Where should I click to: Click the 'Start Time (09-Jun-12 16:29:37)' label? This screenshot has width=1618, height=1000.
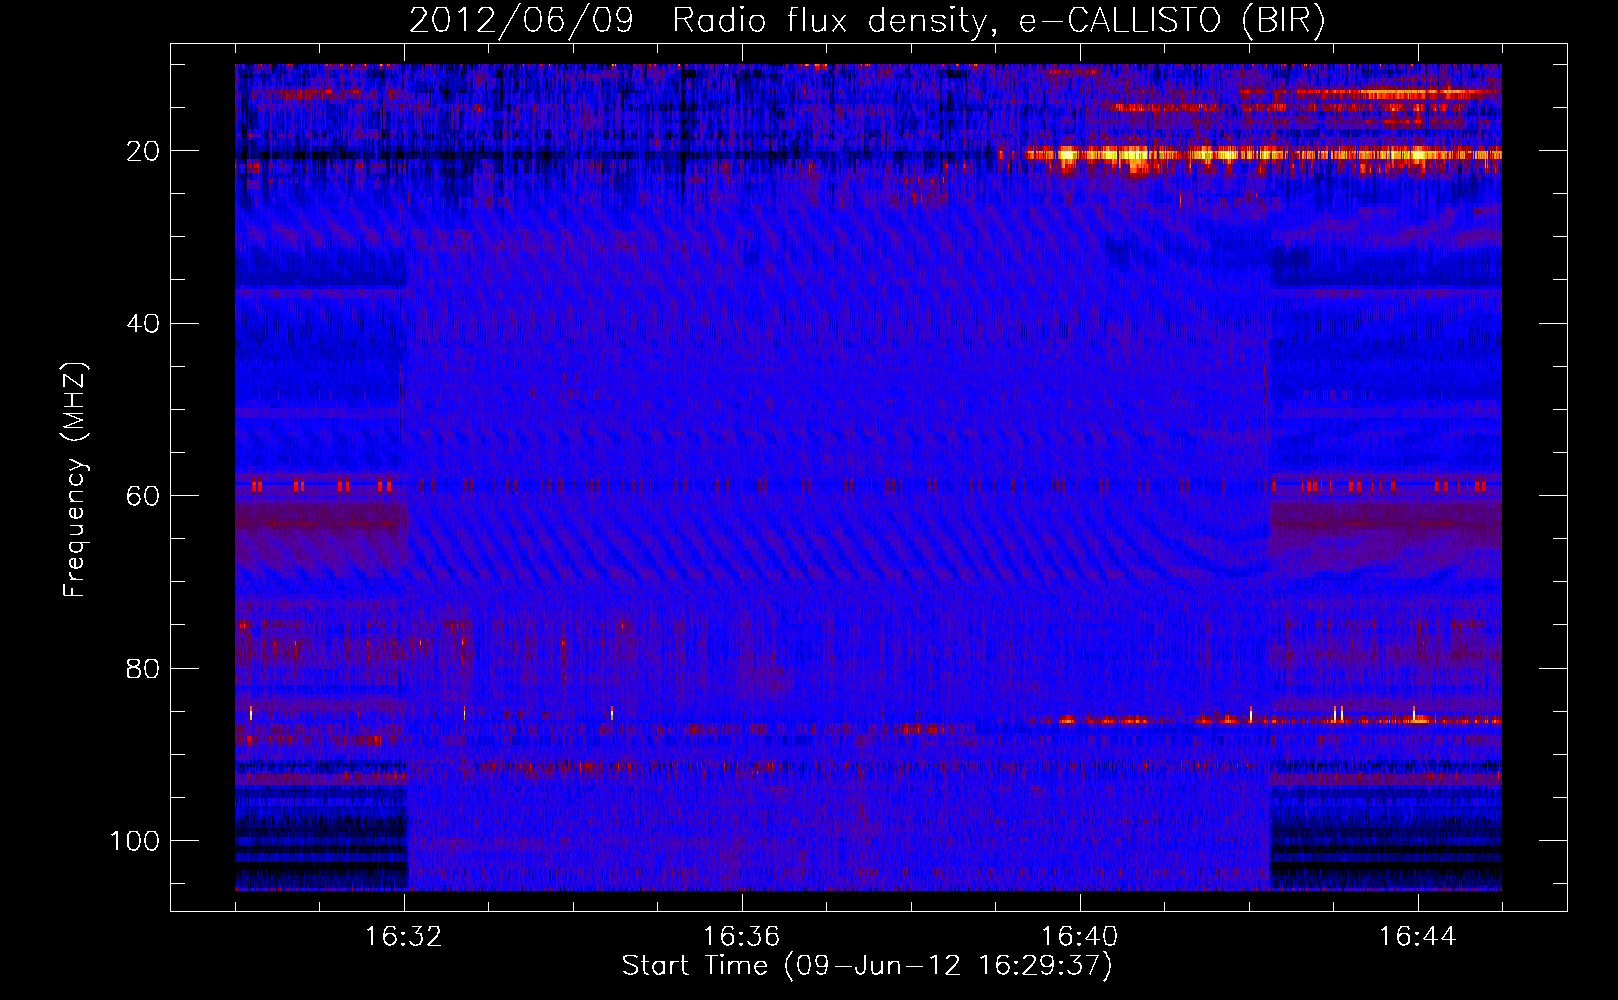pos(867,966)
